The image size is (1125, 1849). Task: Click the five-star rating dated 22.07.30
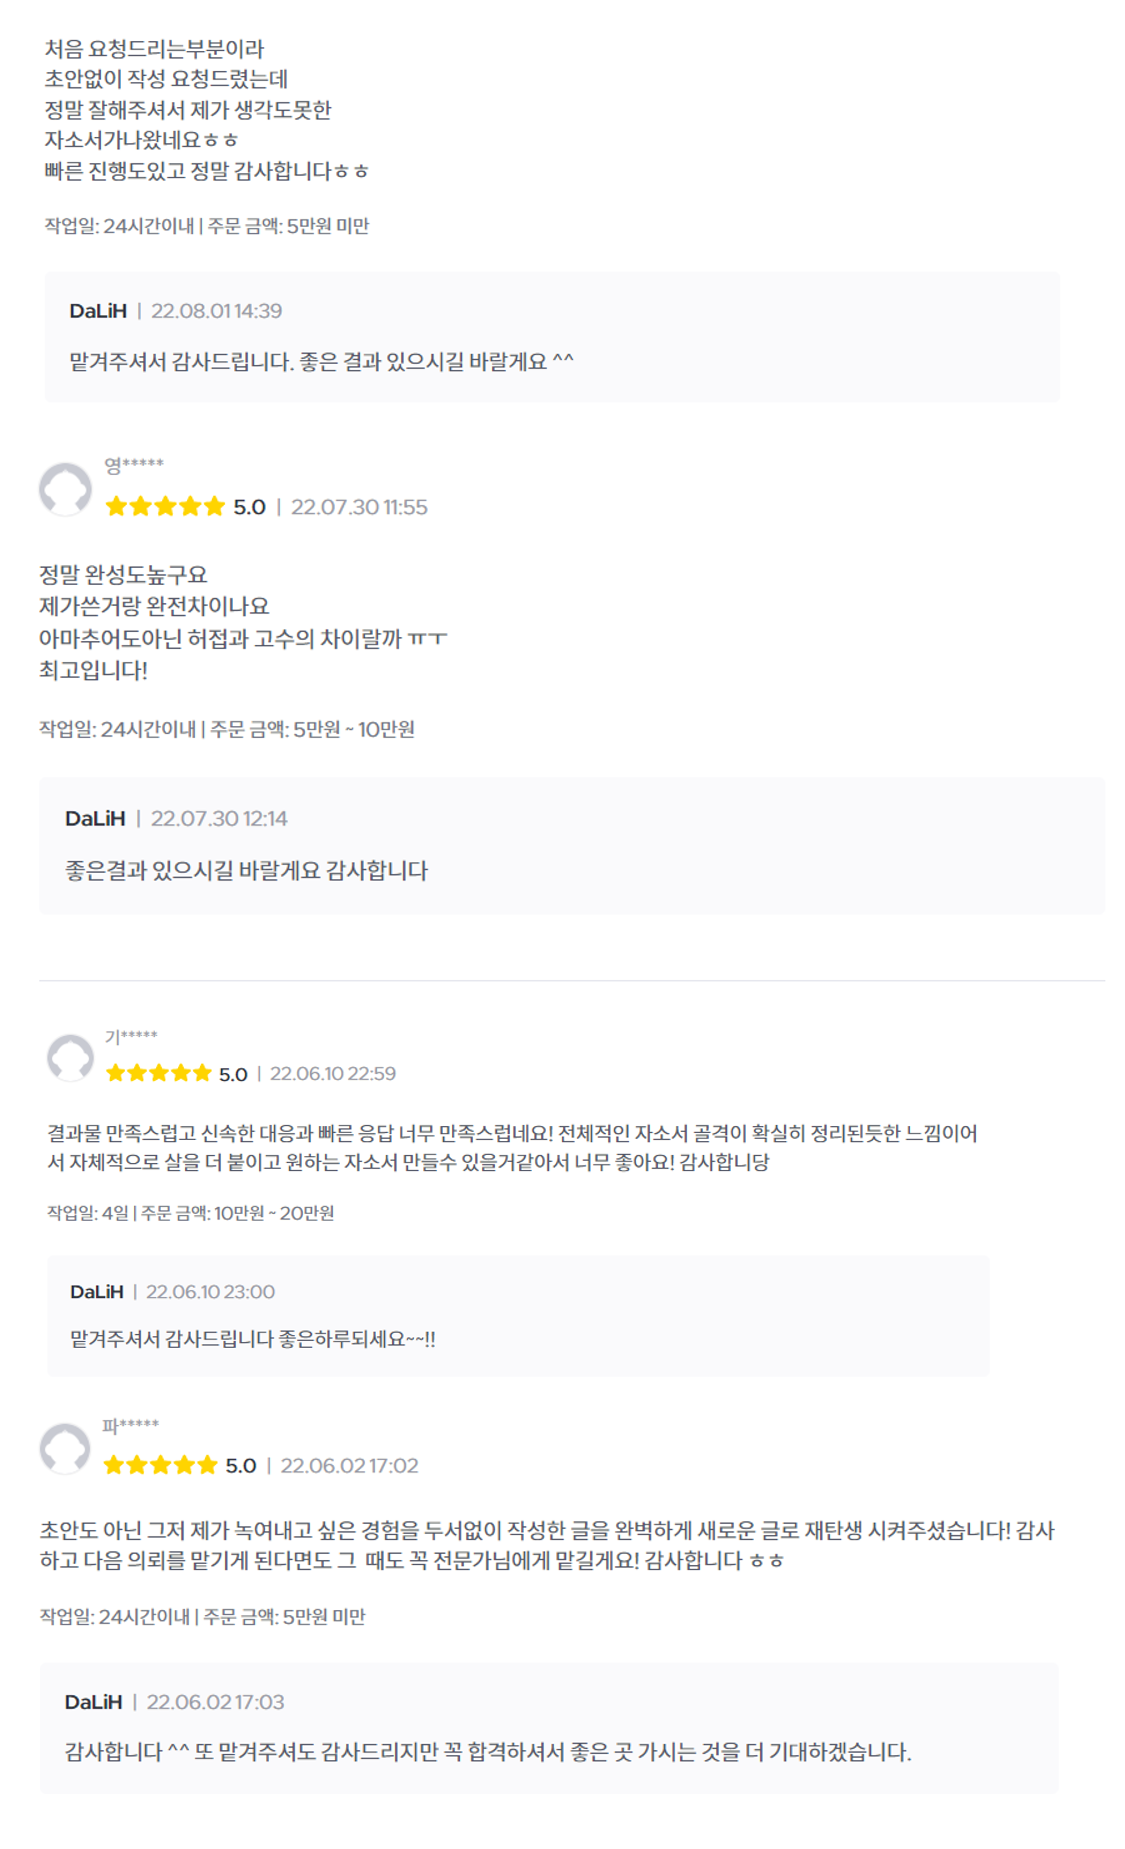click(165, 507)
